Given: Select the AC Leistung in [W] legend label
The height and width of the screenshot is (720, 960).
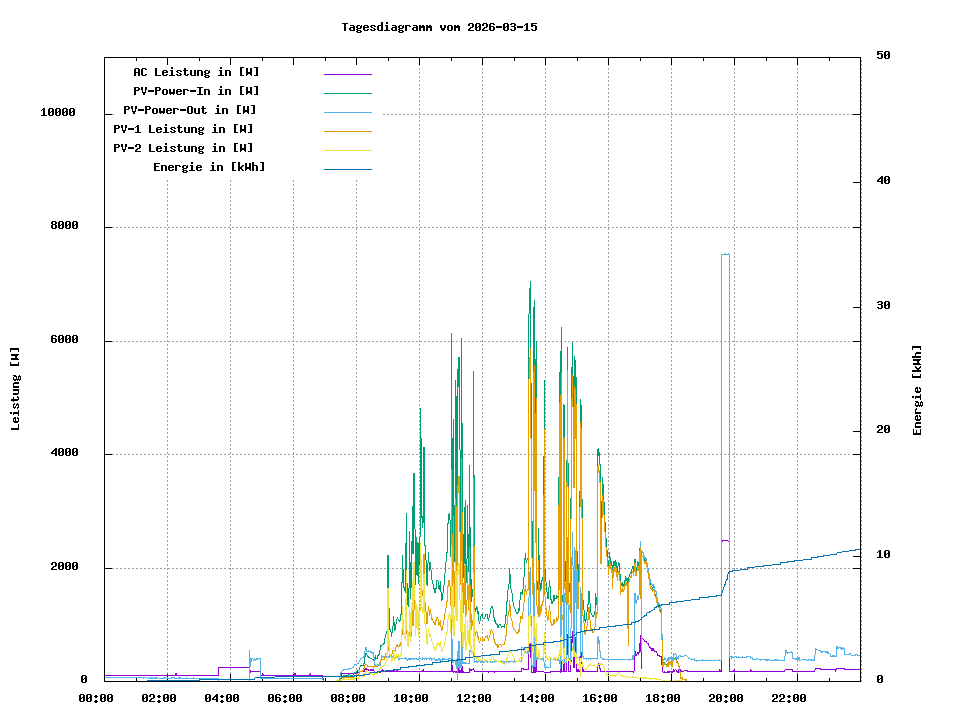Looking at the screenshot, I should (196, 72).
